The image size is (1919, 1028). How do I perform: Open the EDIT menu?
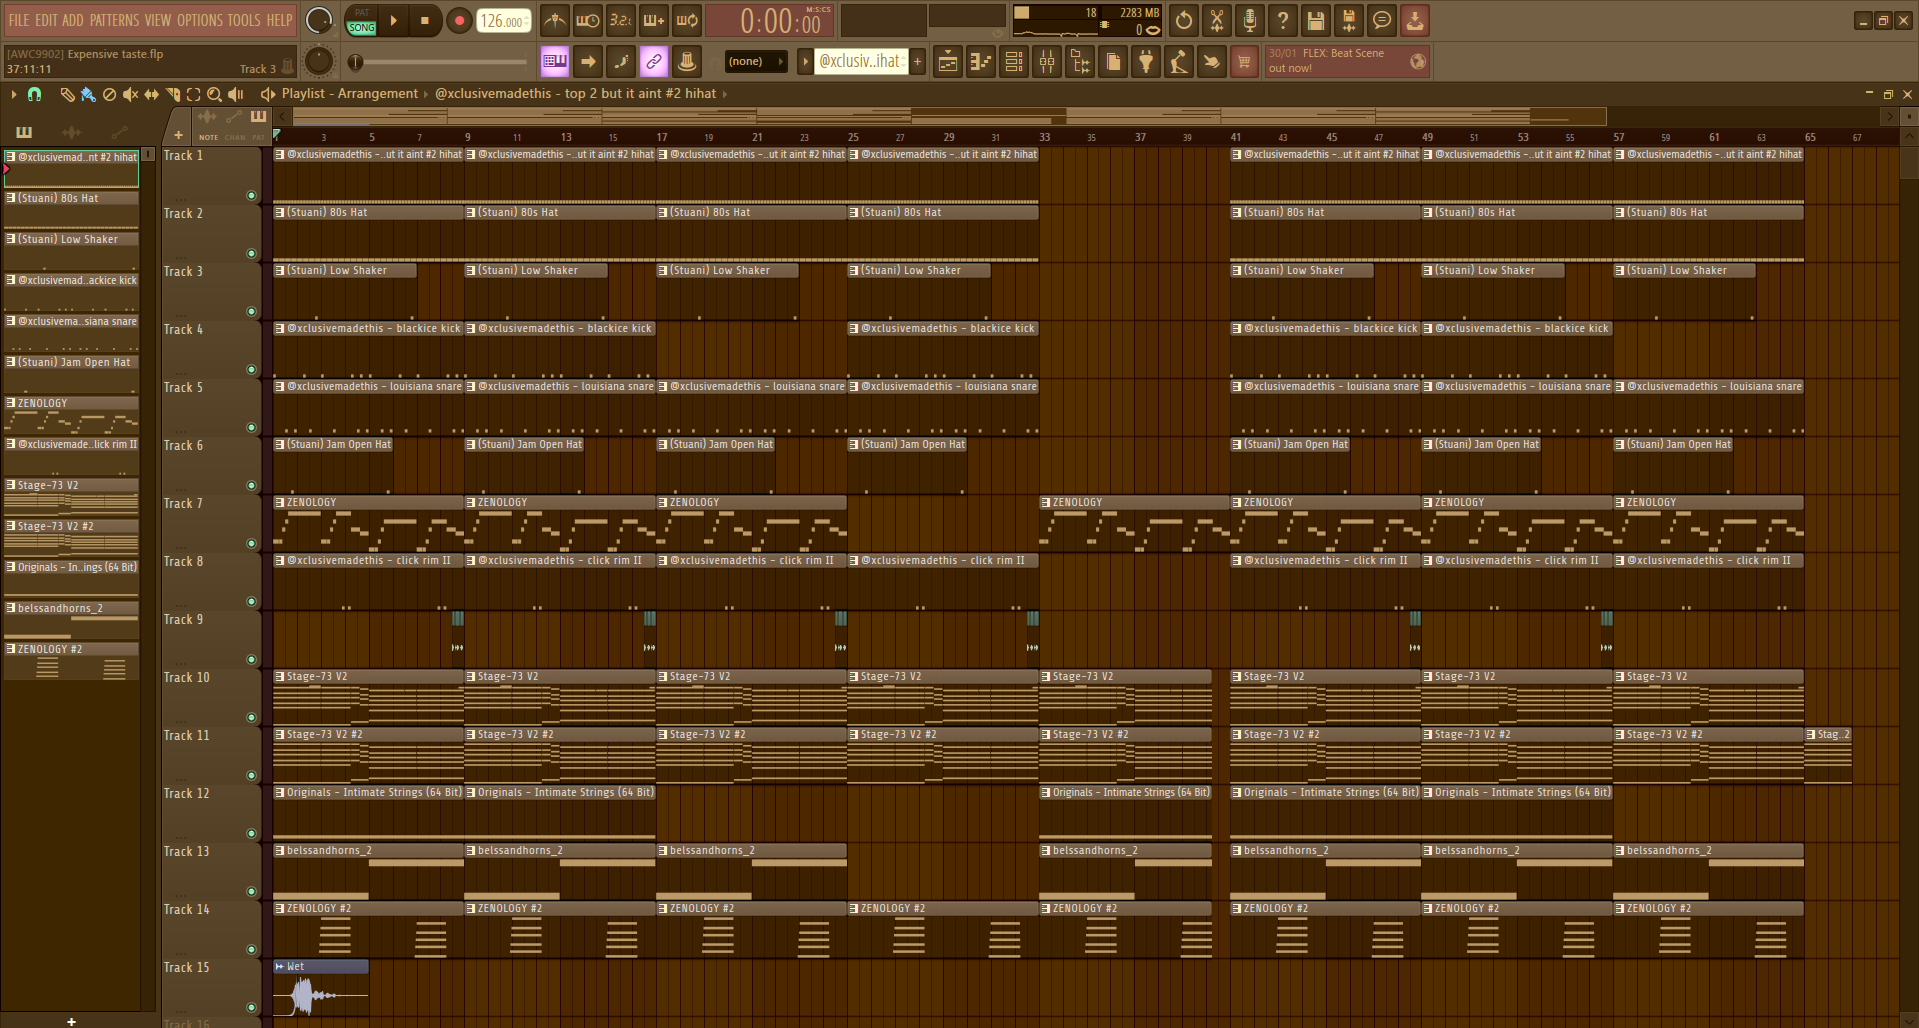click(46, 20)
